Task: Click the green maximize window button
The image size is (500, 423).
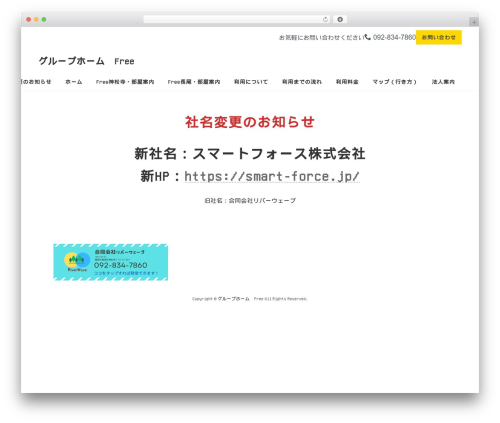Action: click(x=44, y=20)
